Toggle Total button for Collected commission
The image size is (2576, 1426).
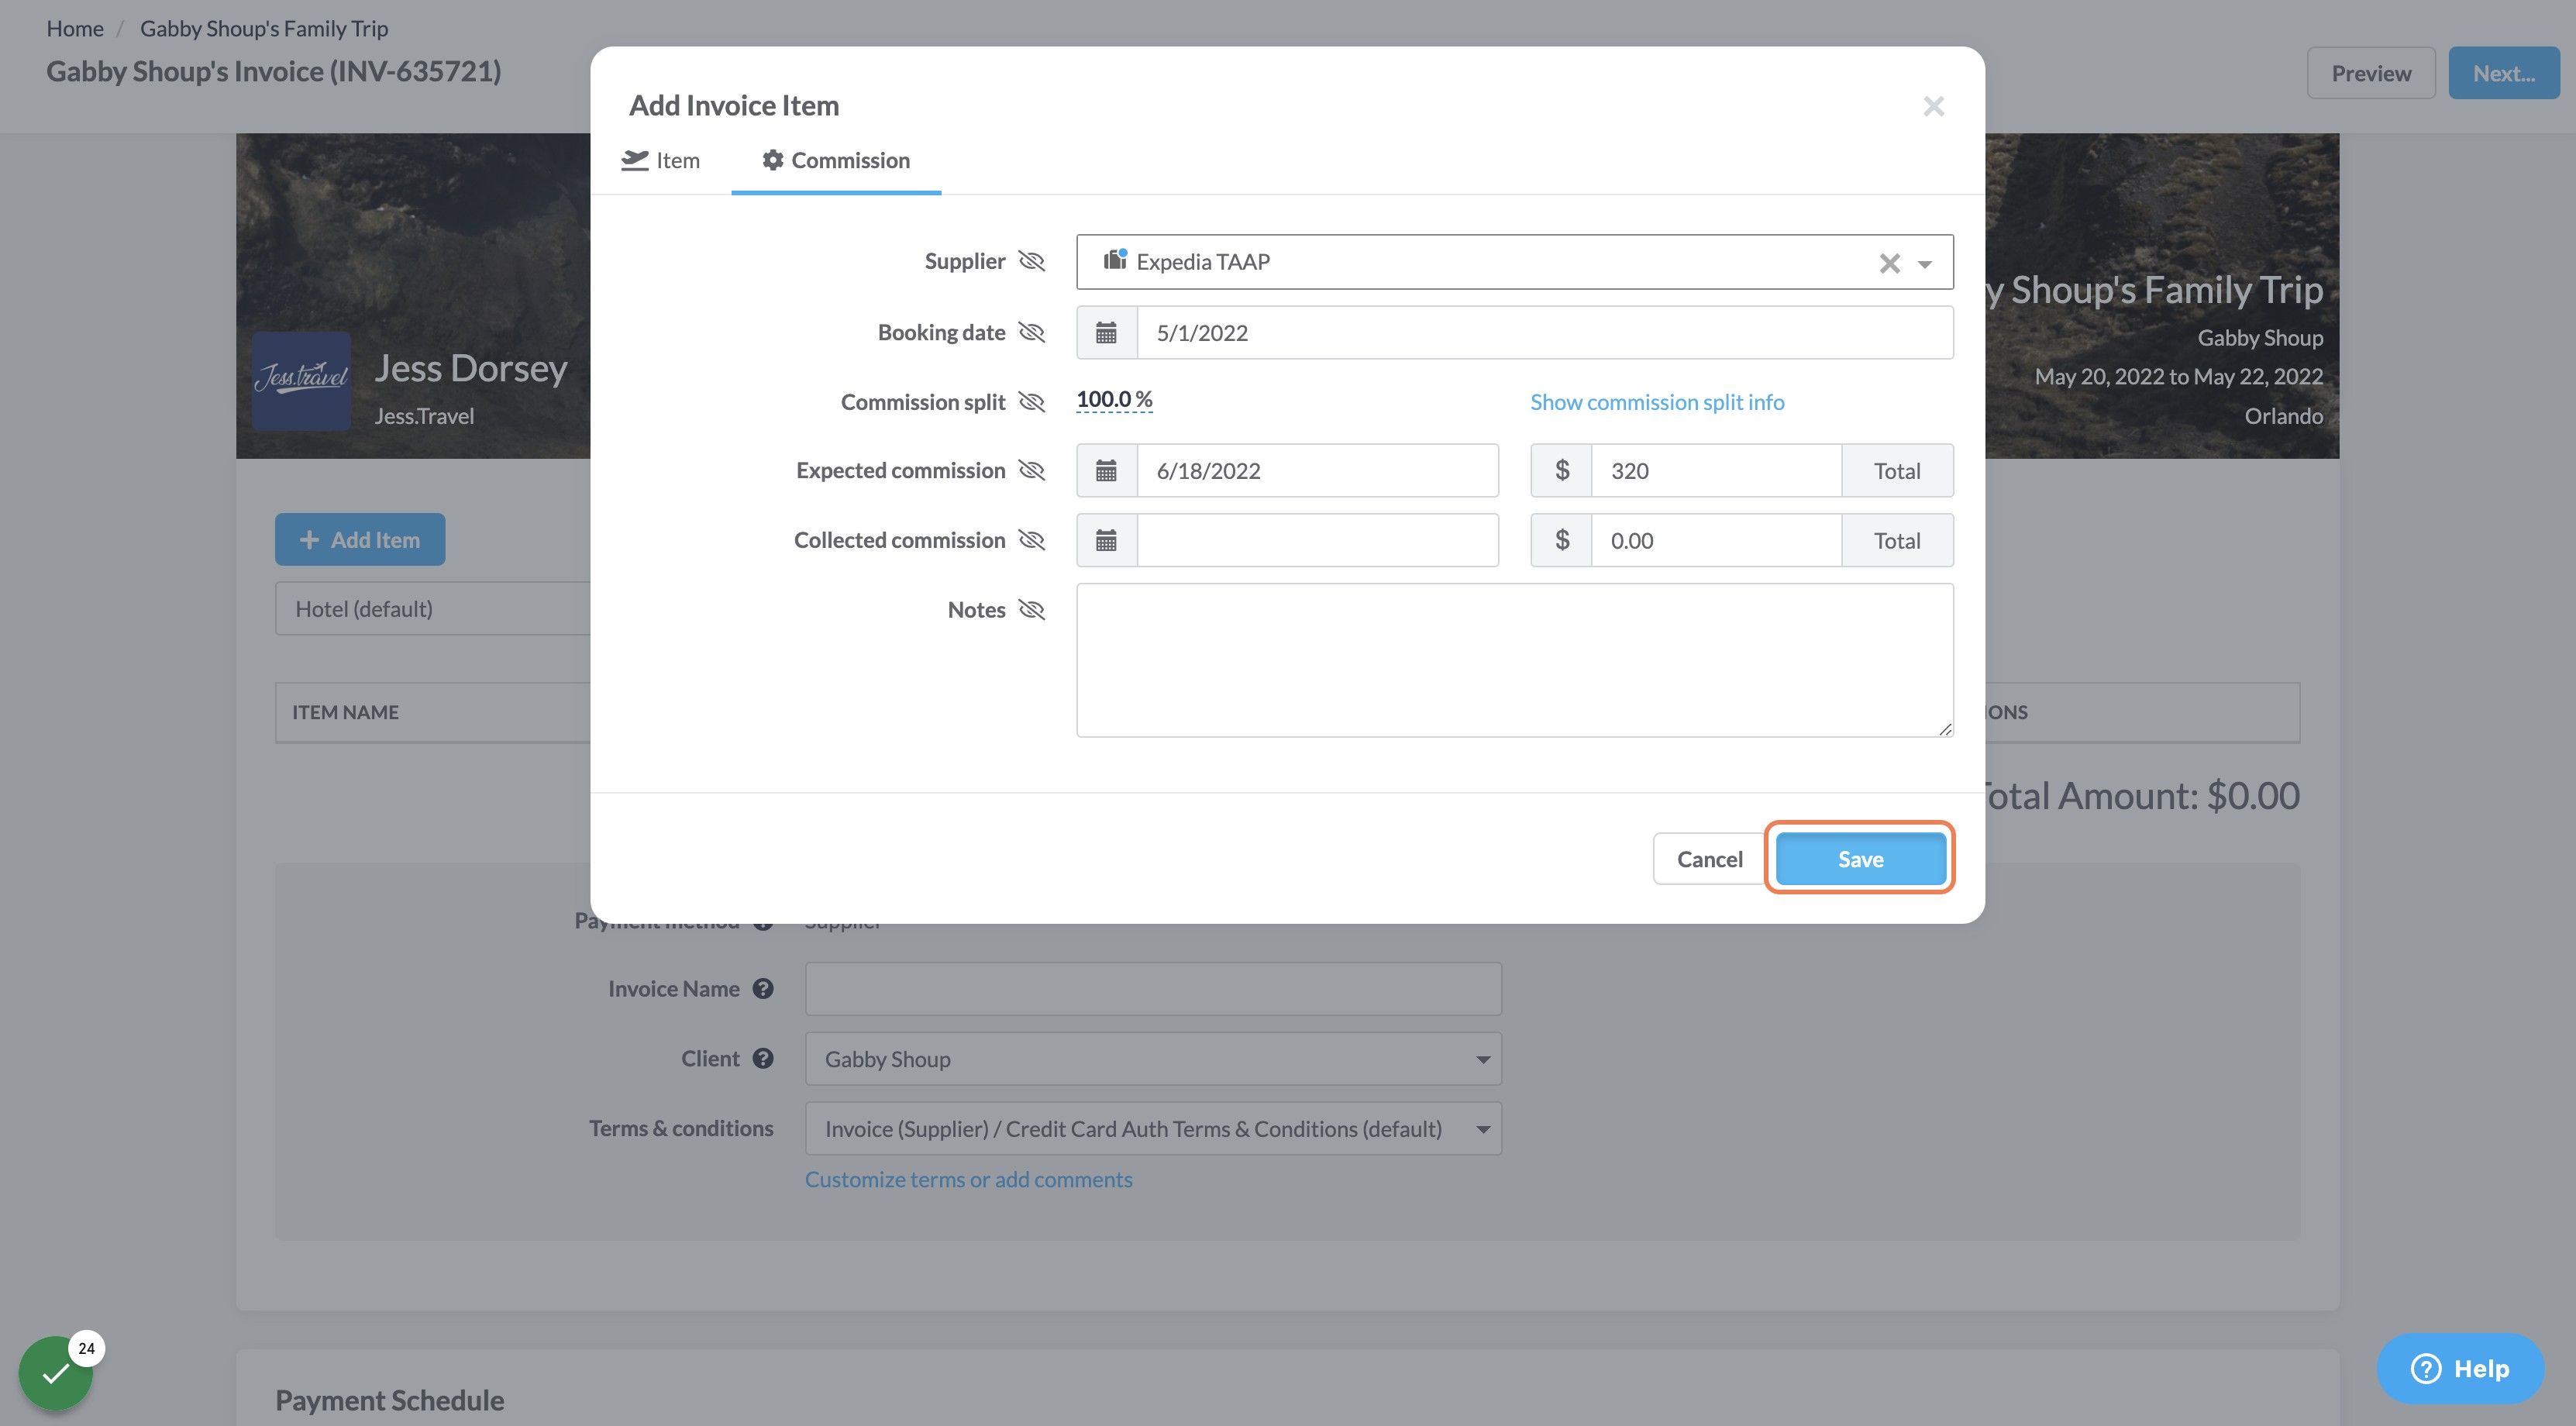(1897, 541)
